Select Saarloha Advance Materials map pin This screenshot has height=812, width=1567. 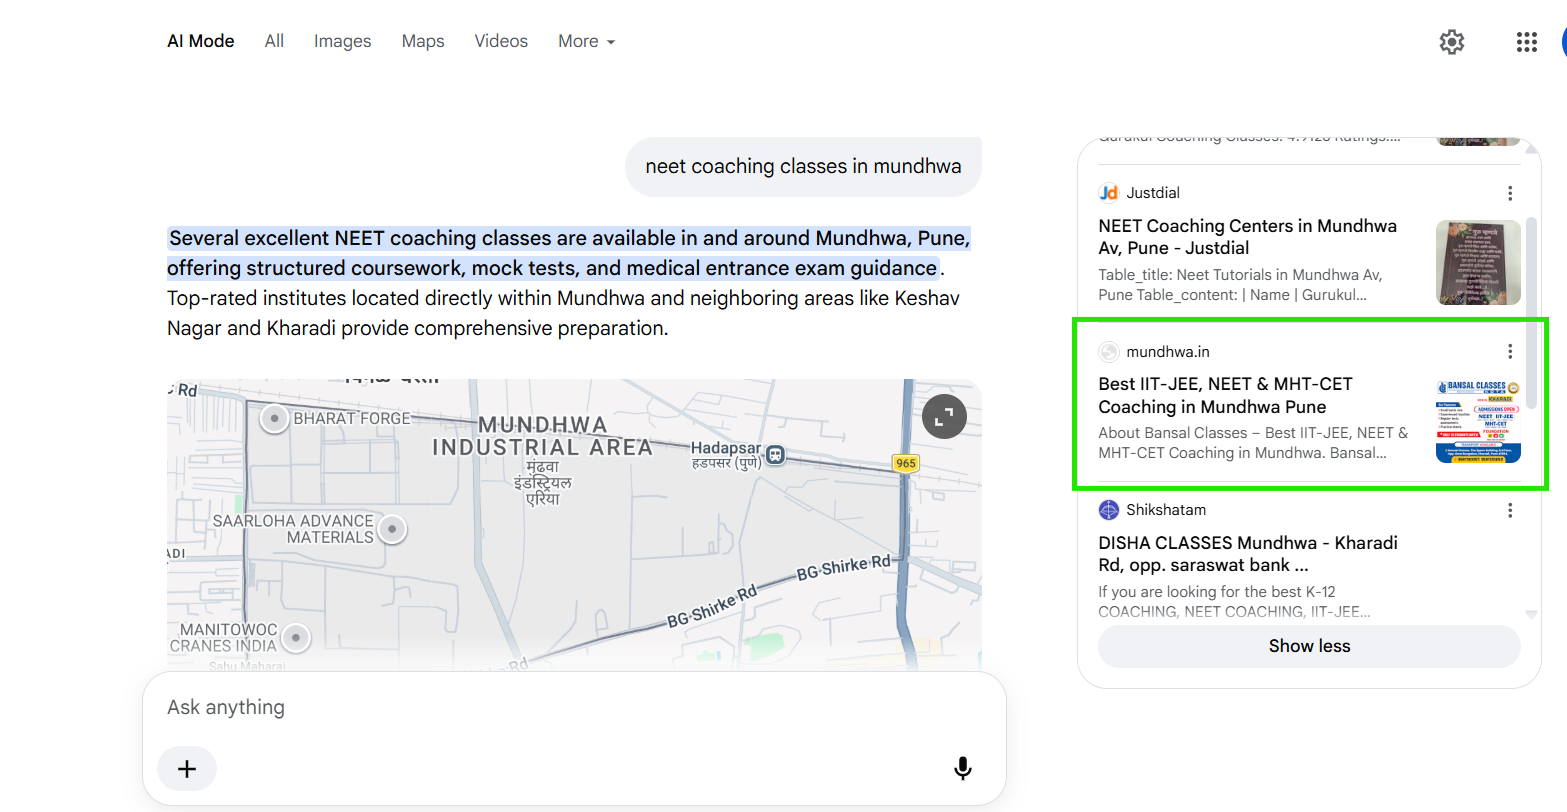point(393,528)
